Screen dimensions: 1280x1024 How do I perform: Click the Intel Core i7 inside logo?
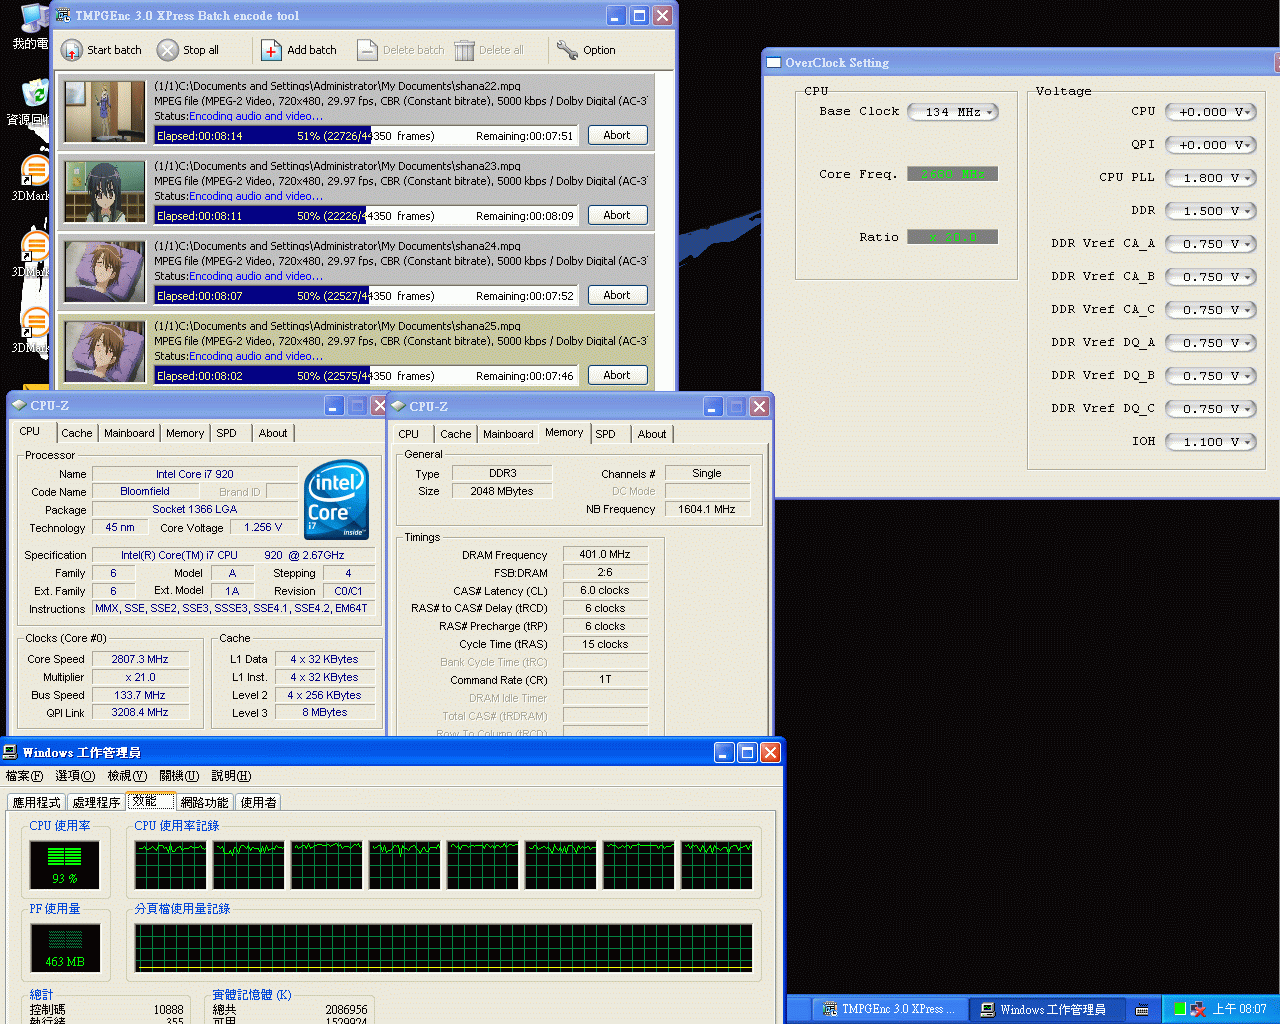click(337, 500)
